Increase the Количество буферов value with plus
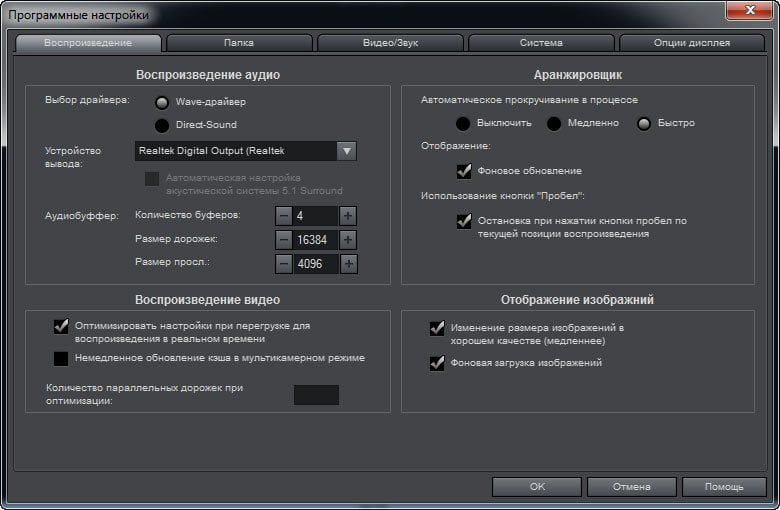This screenshot has width=780, height=510. click(x=348, y=215)
